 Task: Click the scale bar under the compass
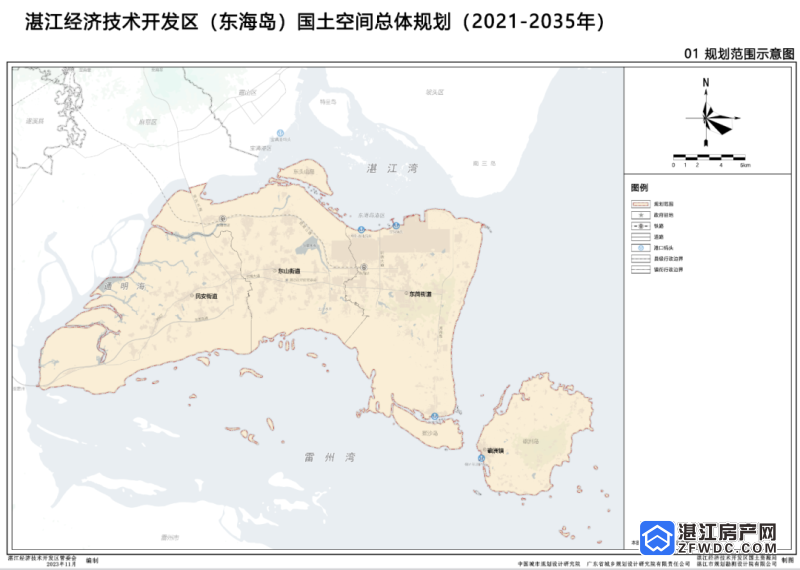pos(709,157)
